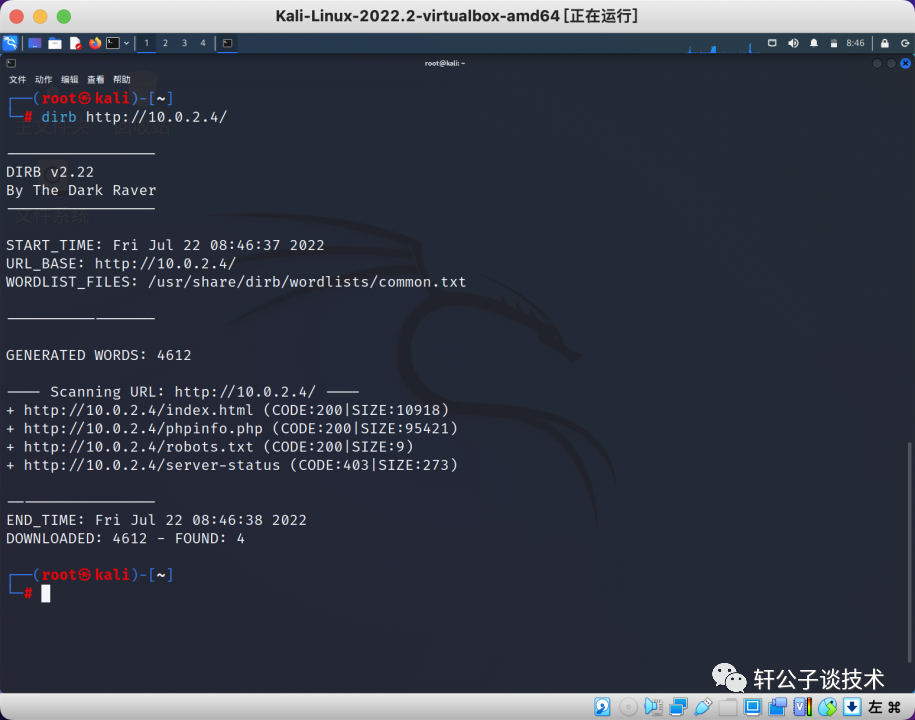915x720 pixels.
Task: Click the volume speaker icon
Action: pos(793,43)
